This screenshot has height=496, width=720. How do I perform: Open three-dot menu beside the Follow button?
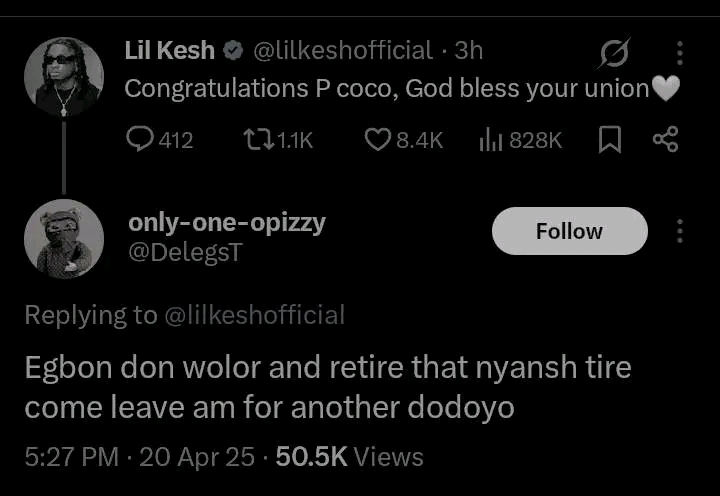[x=680, y=231]
